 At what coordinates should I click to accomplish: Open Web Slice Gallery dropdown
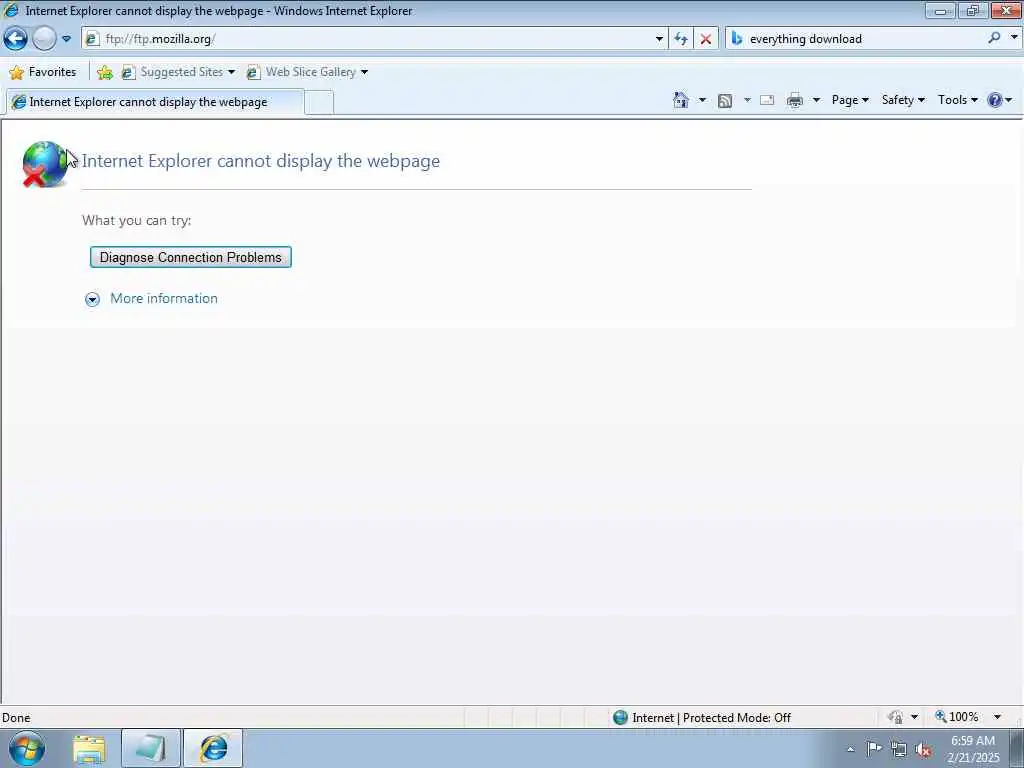tap(308, 72)
